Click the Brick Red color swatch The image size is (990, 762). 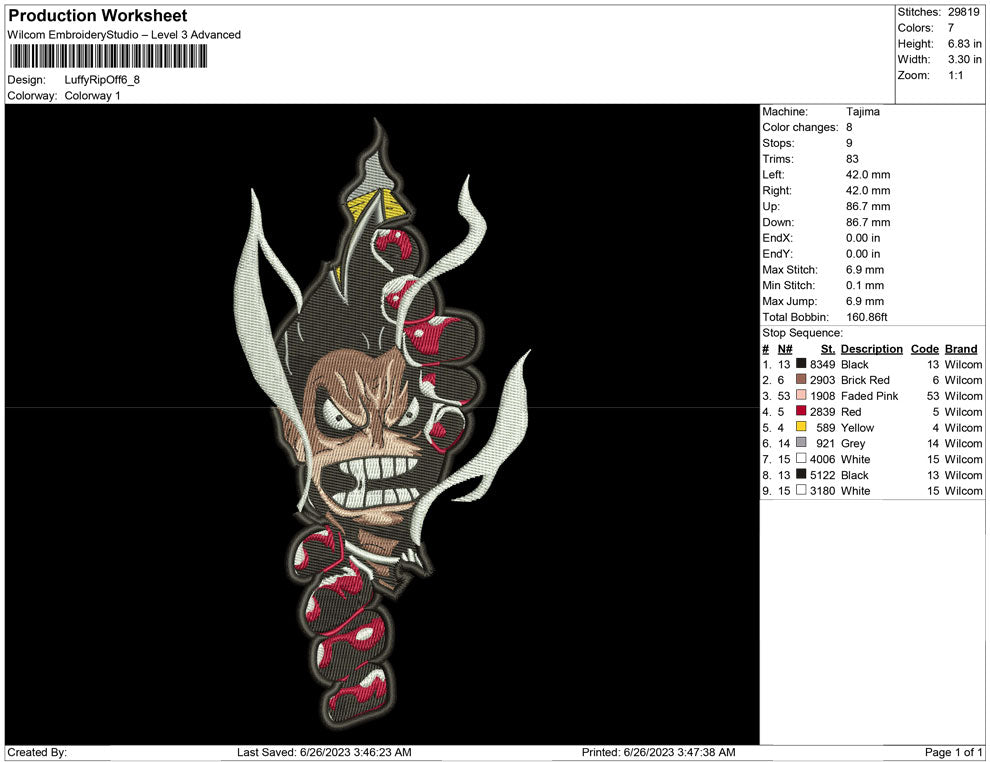click(801, 379)
